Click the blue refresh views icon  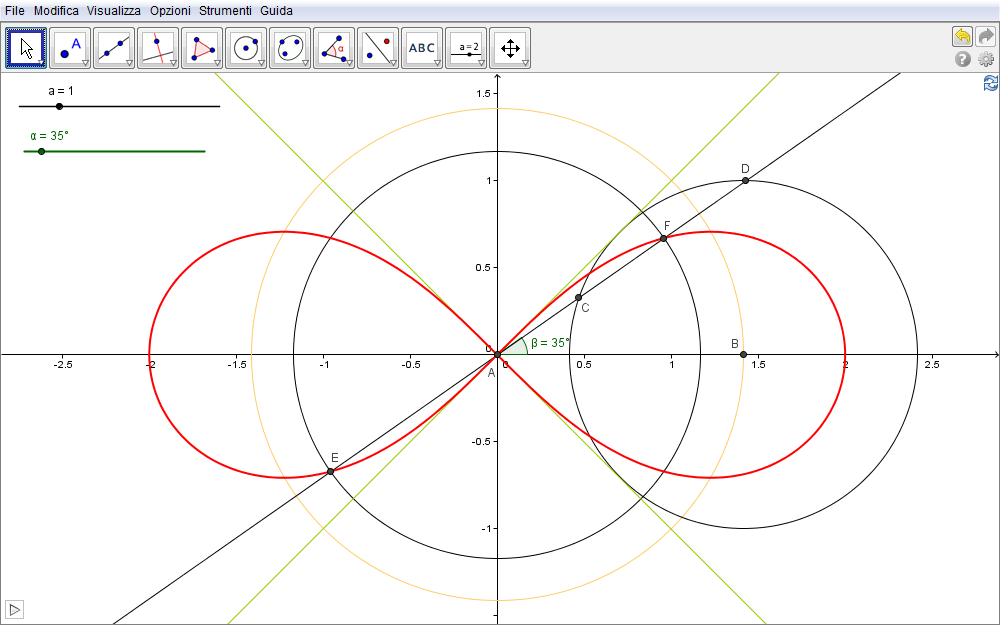click(990, 83)
